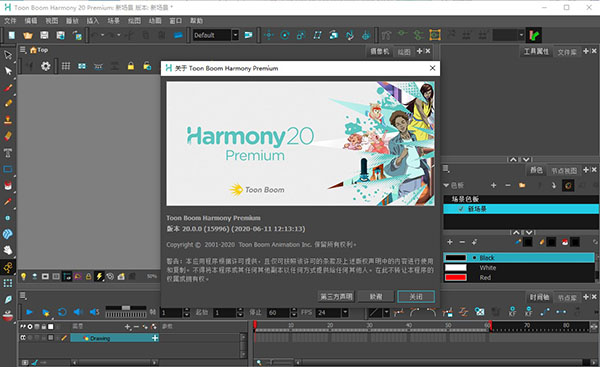This screenshot has width=600, height=367.
Task: Toggle the onion skin icon on Drawing layer
Action: (x=36, y=338)
